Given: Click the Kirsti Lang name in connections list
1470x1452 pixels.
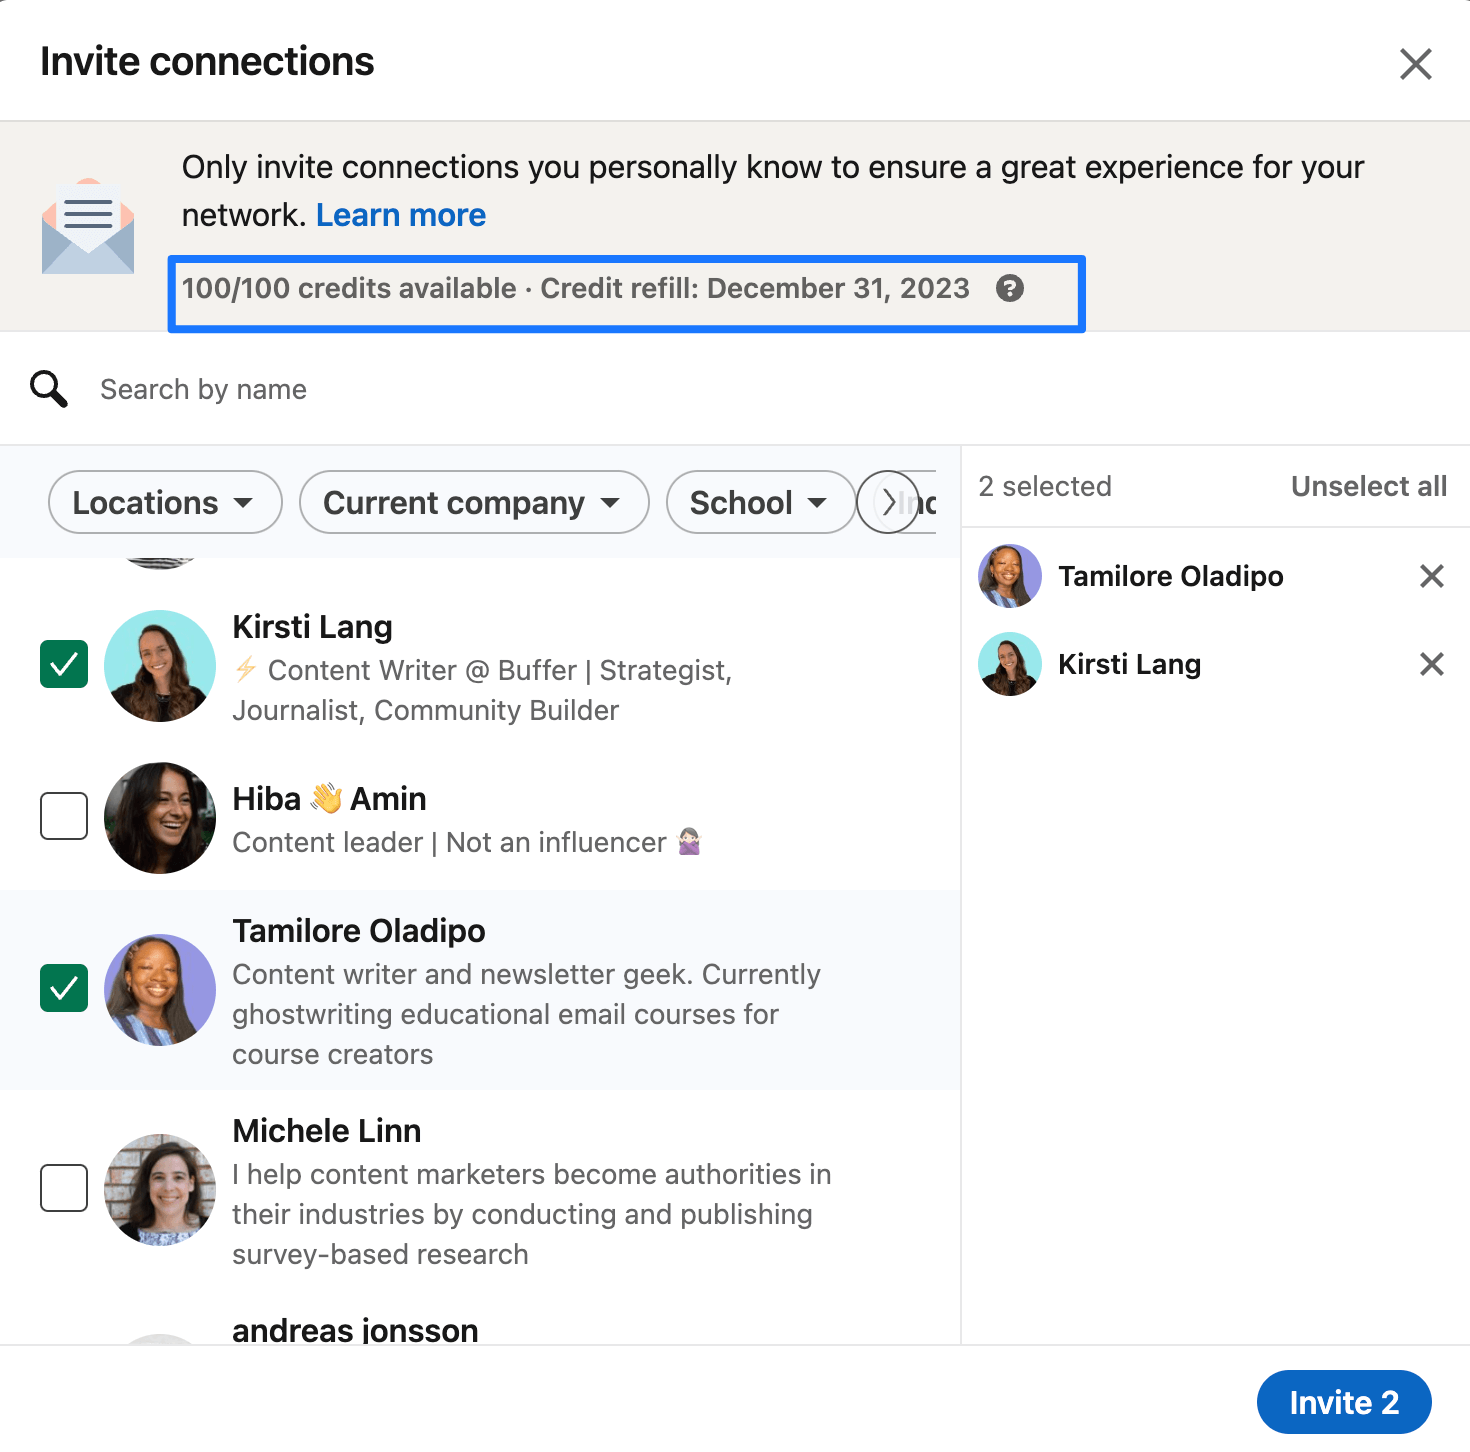Looking at the screenshot, I should click(312, 627).
